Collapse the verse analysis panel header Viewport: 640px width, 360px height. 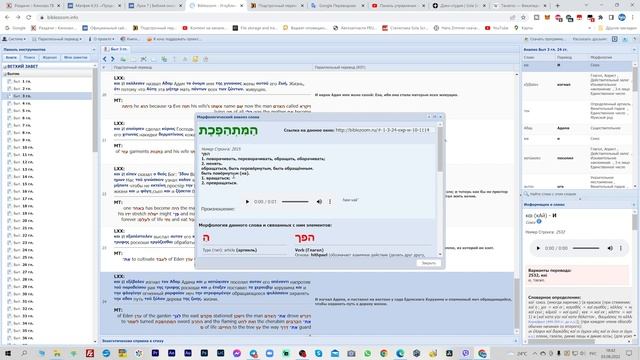coord(634,49)
